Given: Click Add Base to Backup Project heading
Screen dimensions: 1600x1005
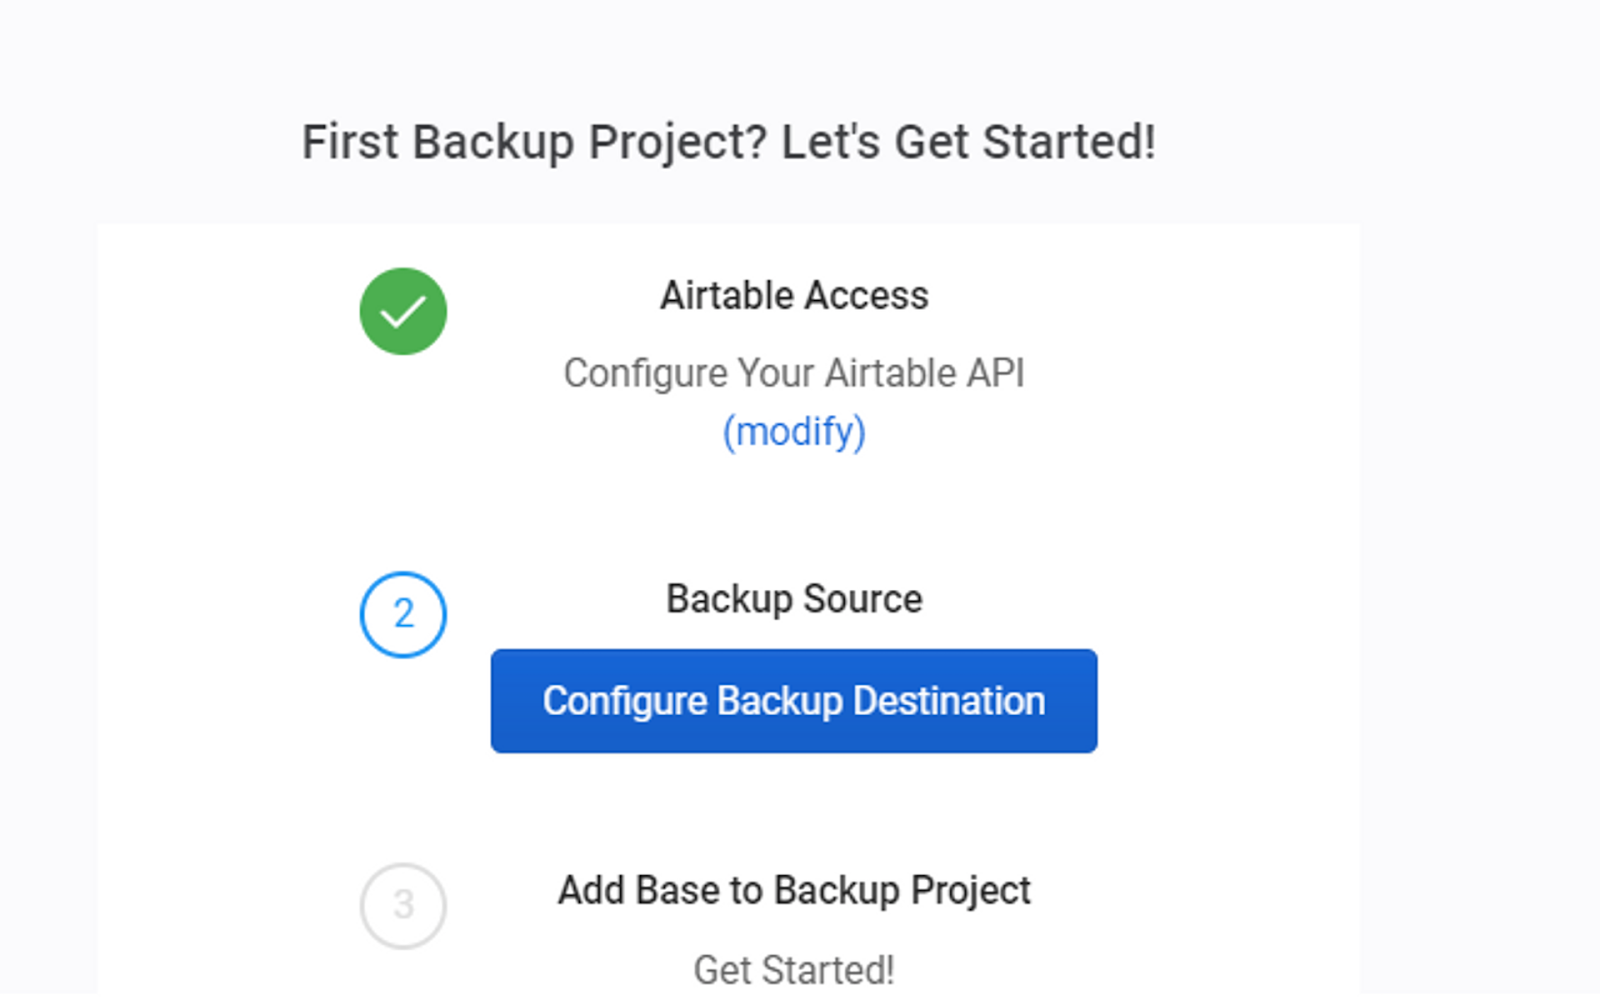Looking at the screenshot, I should (794, 890).
